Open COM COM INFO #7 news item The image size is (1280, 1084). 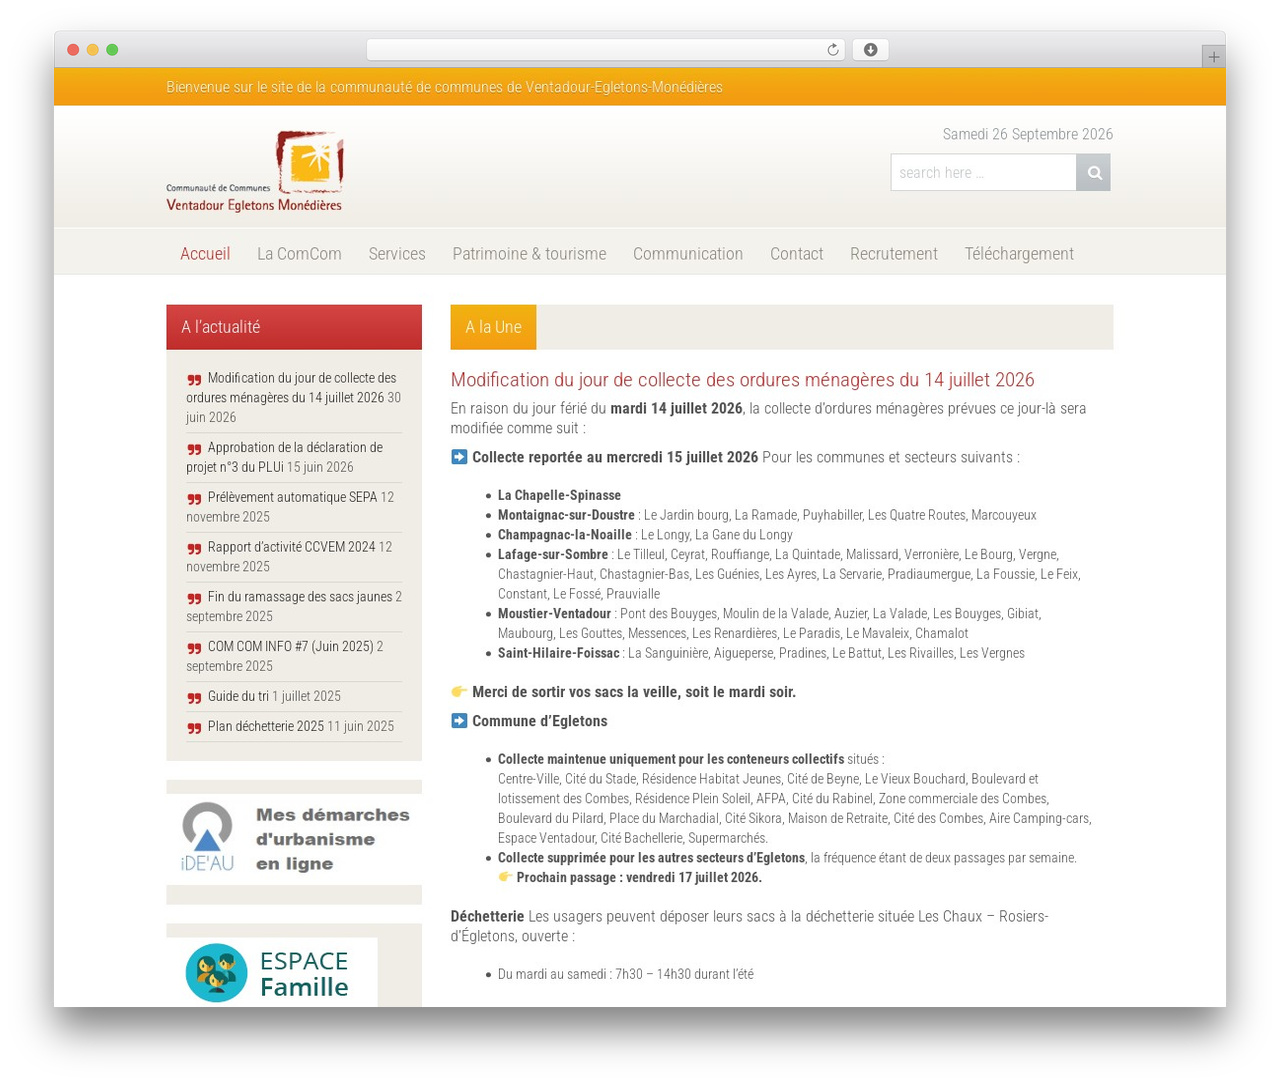pos(290,647)
